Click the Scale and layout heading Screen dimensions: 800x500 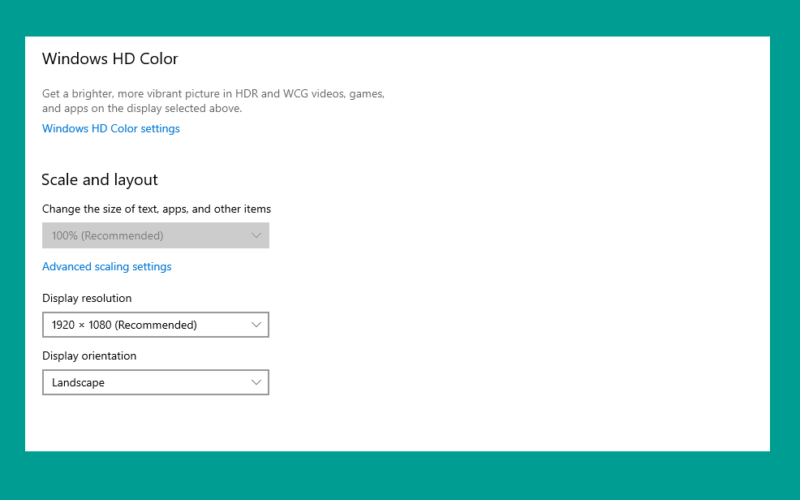[99, 180]
